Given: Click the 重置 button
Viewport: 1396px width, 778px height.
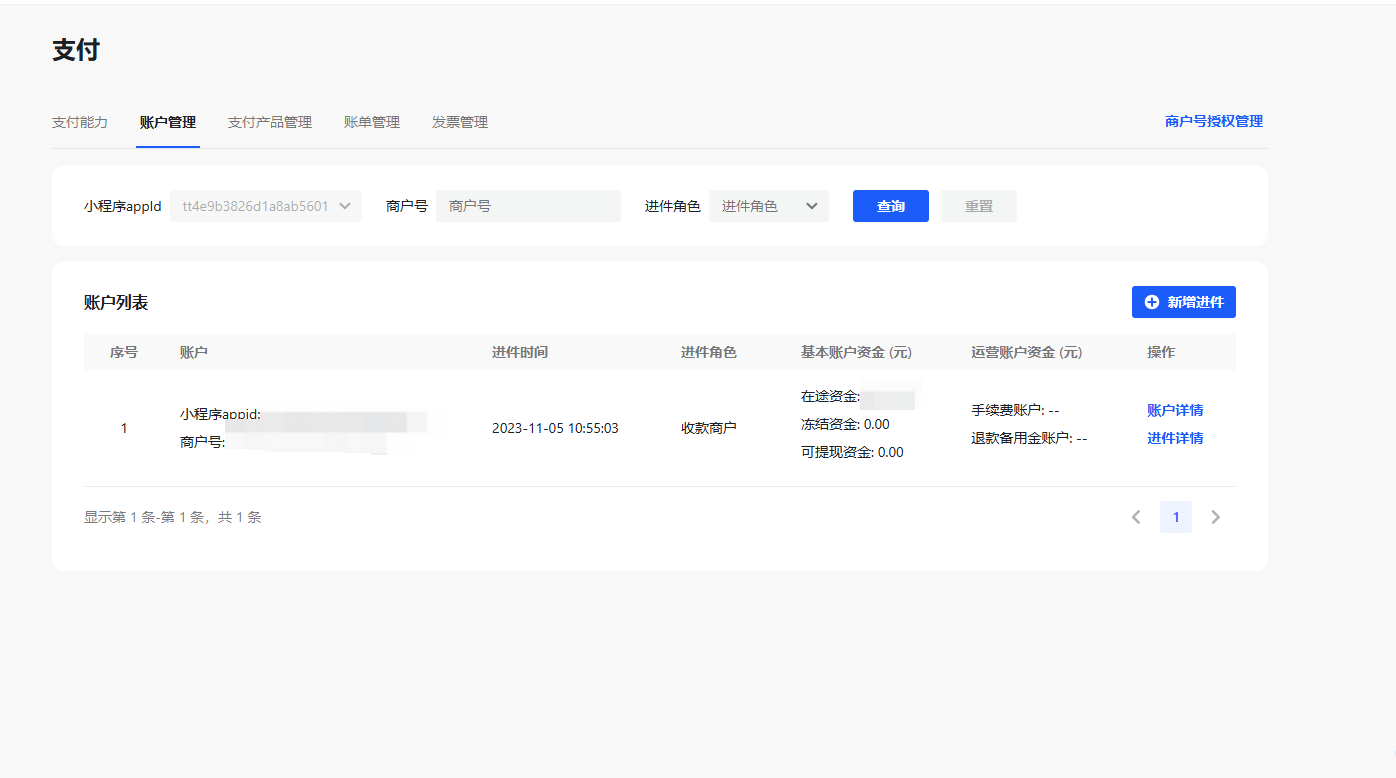Looking at the screenshot, I should click(x=979, y=206).
